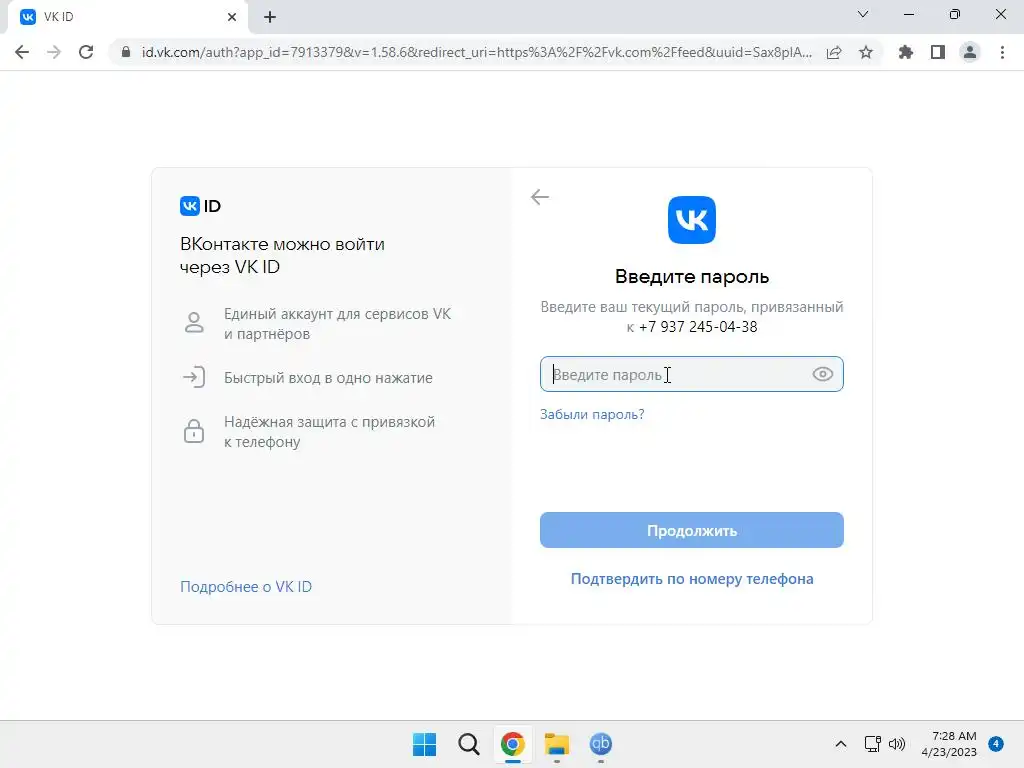Bookmark this page with star icon

pyautogui.click(x=866, y=52)
